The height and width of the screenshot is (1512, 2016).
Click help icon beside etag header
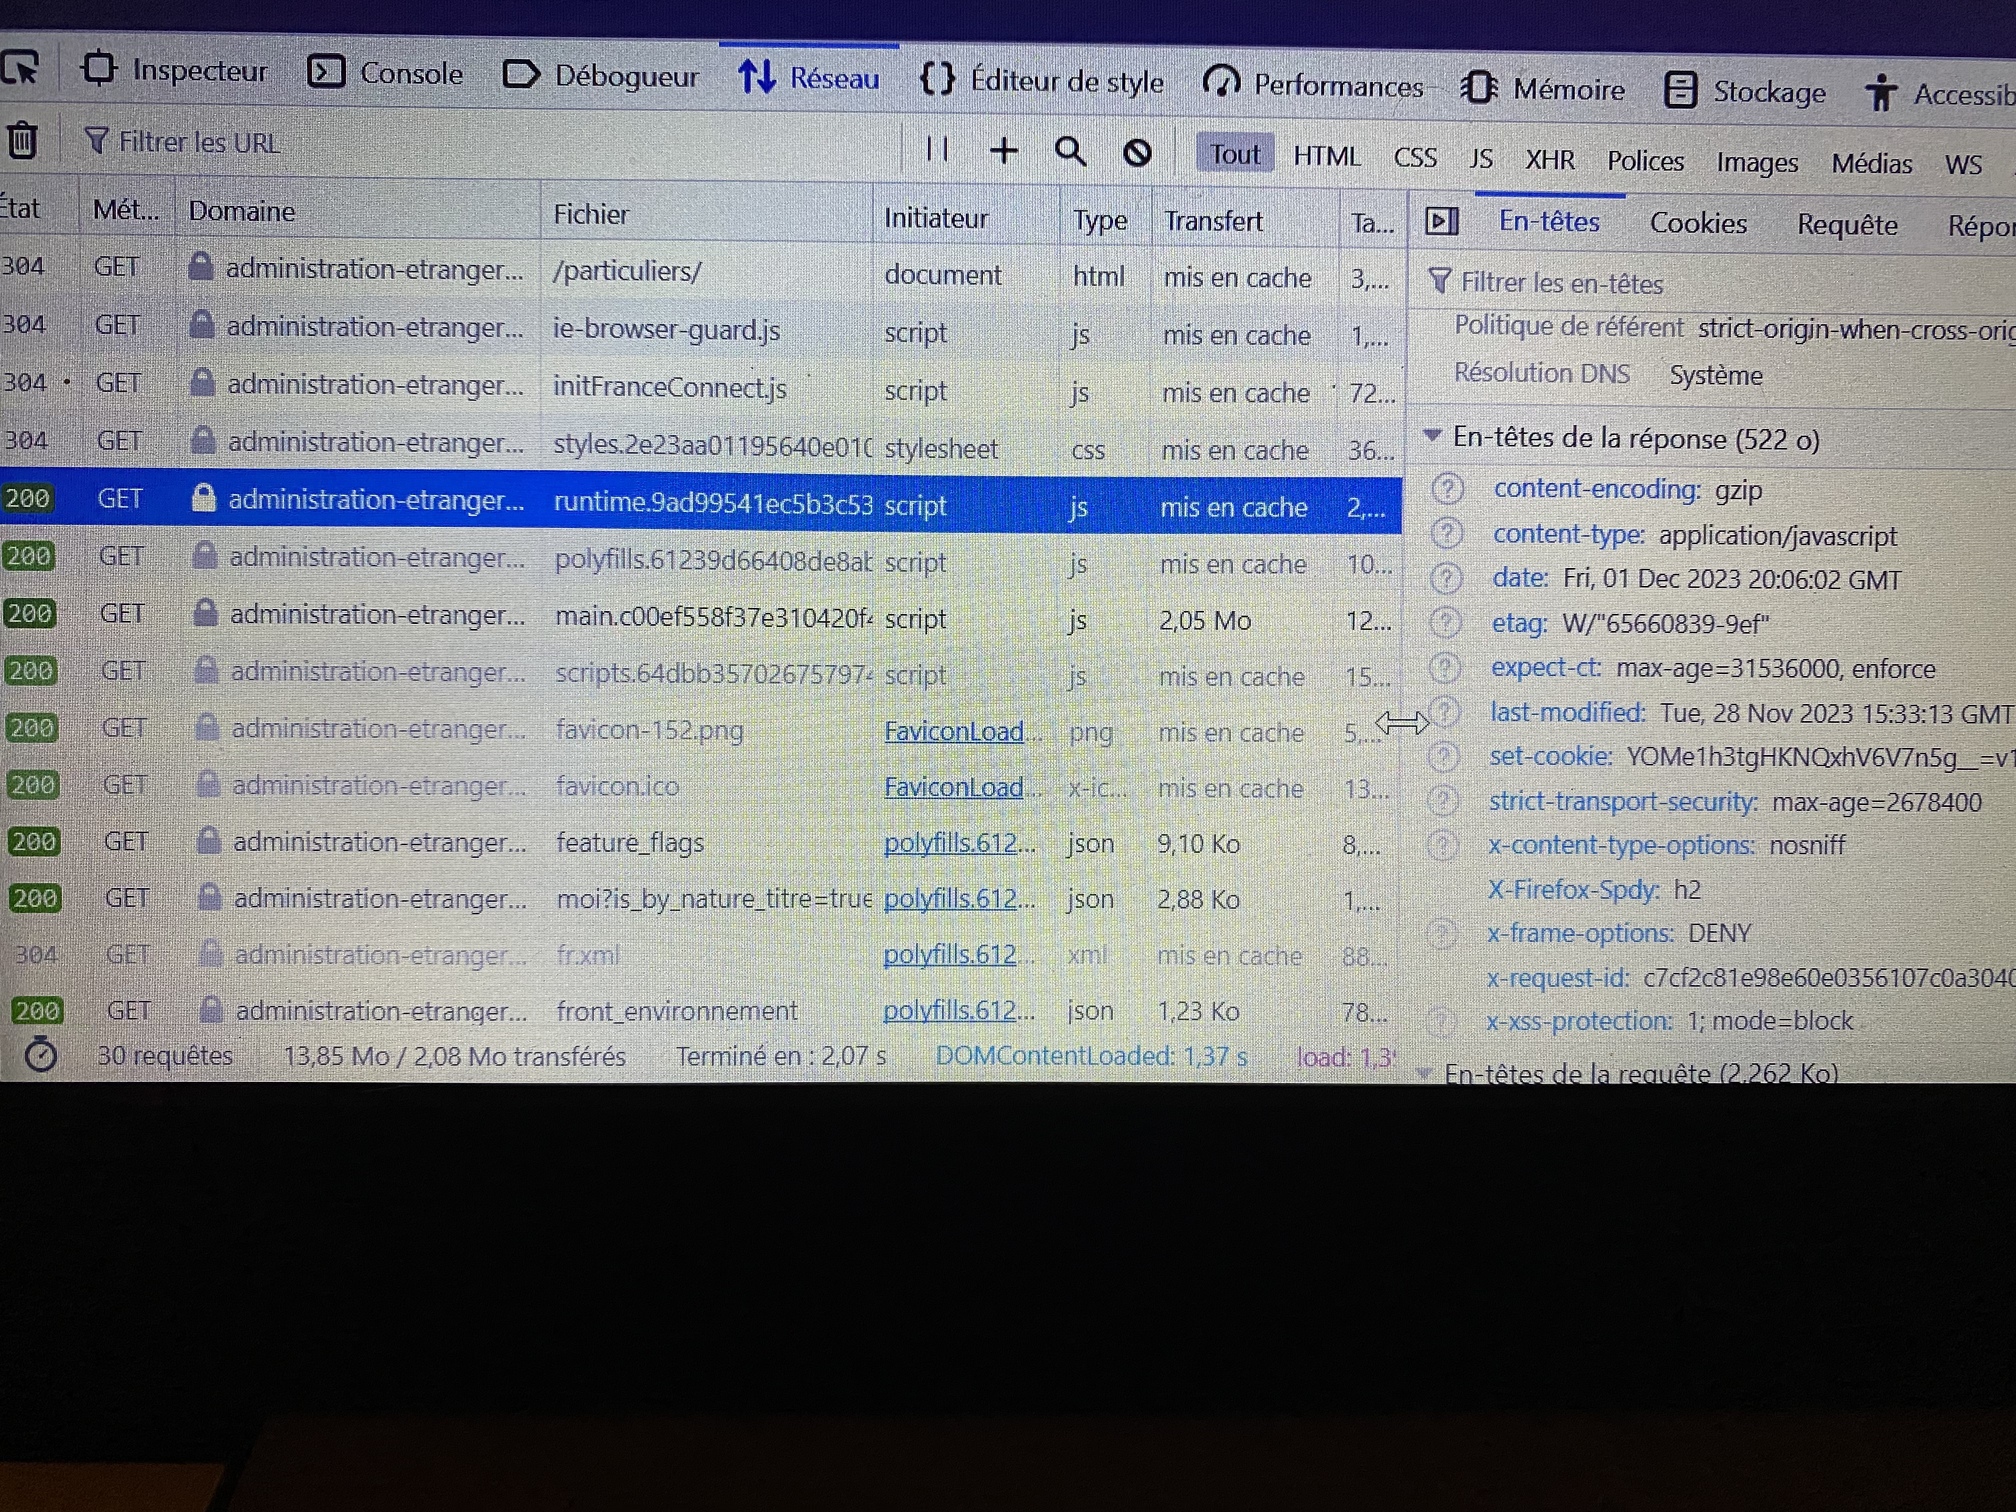[x=1445, y=622]
